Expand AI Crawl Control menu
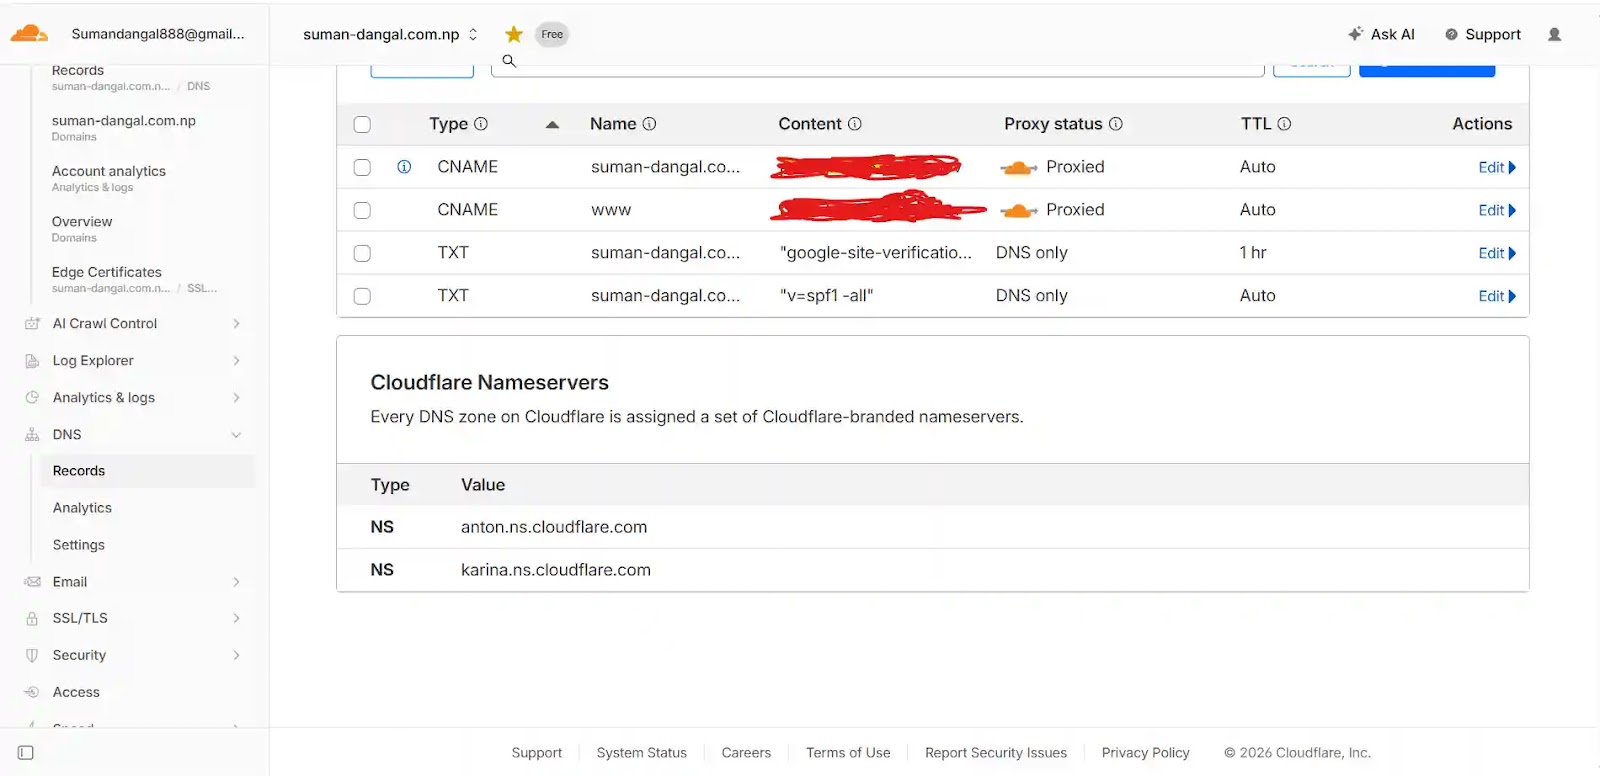 pyautogui.click(x=237, y=324)
